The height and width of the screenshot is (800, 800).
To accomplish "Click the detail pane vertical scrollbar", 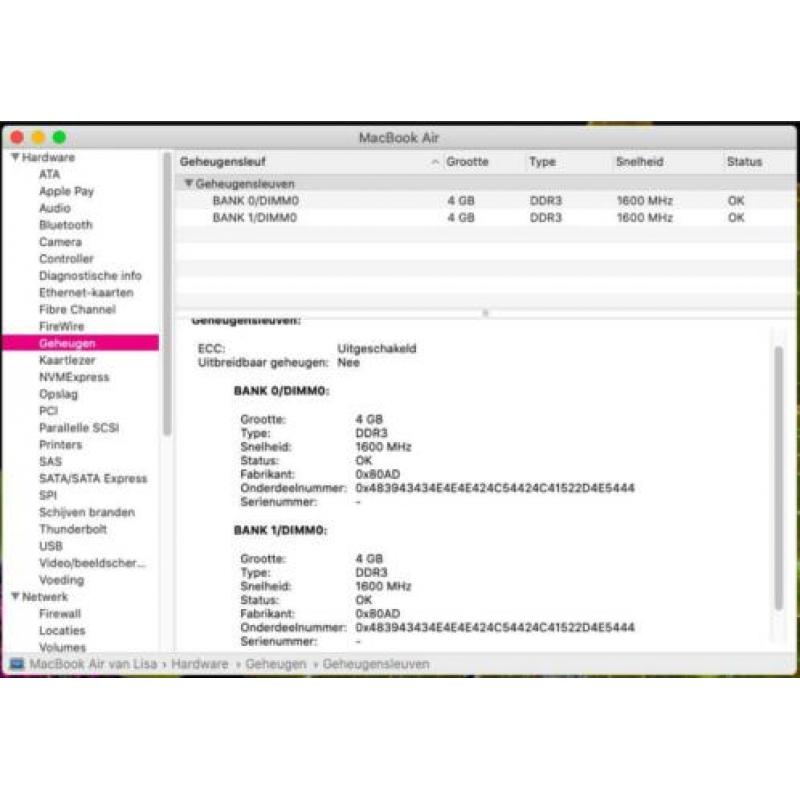I will [x=778, y=477].
